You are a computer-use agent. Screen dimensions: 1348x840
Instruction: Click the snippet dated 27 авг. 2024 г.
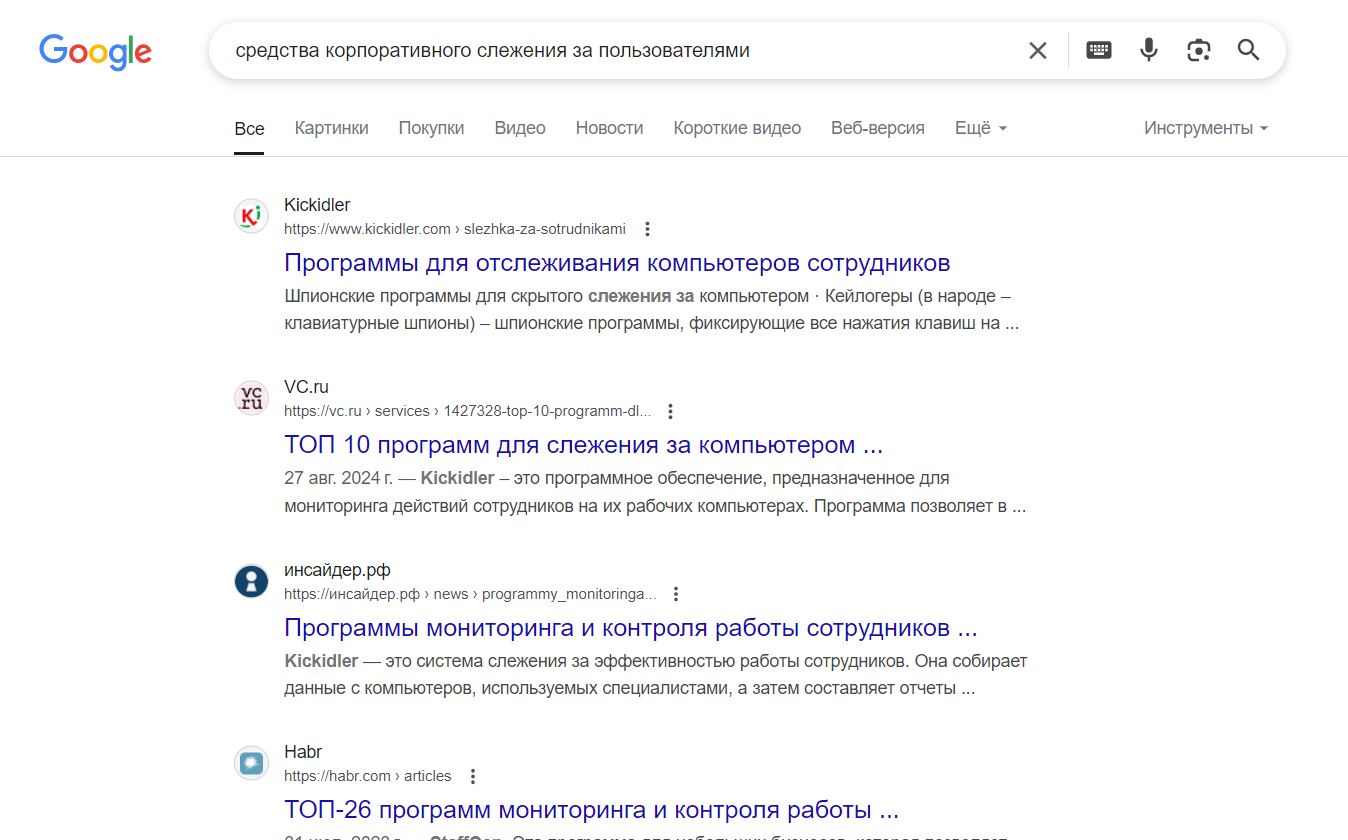tap(655, 492)
